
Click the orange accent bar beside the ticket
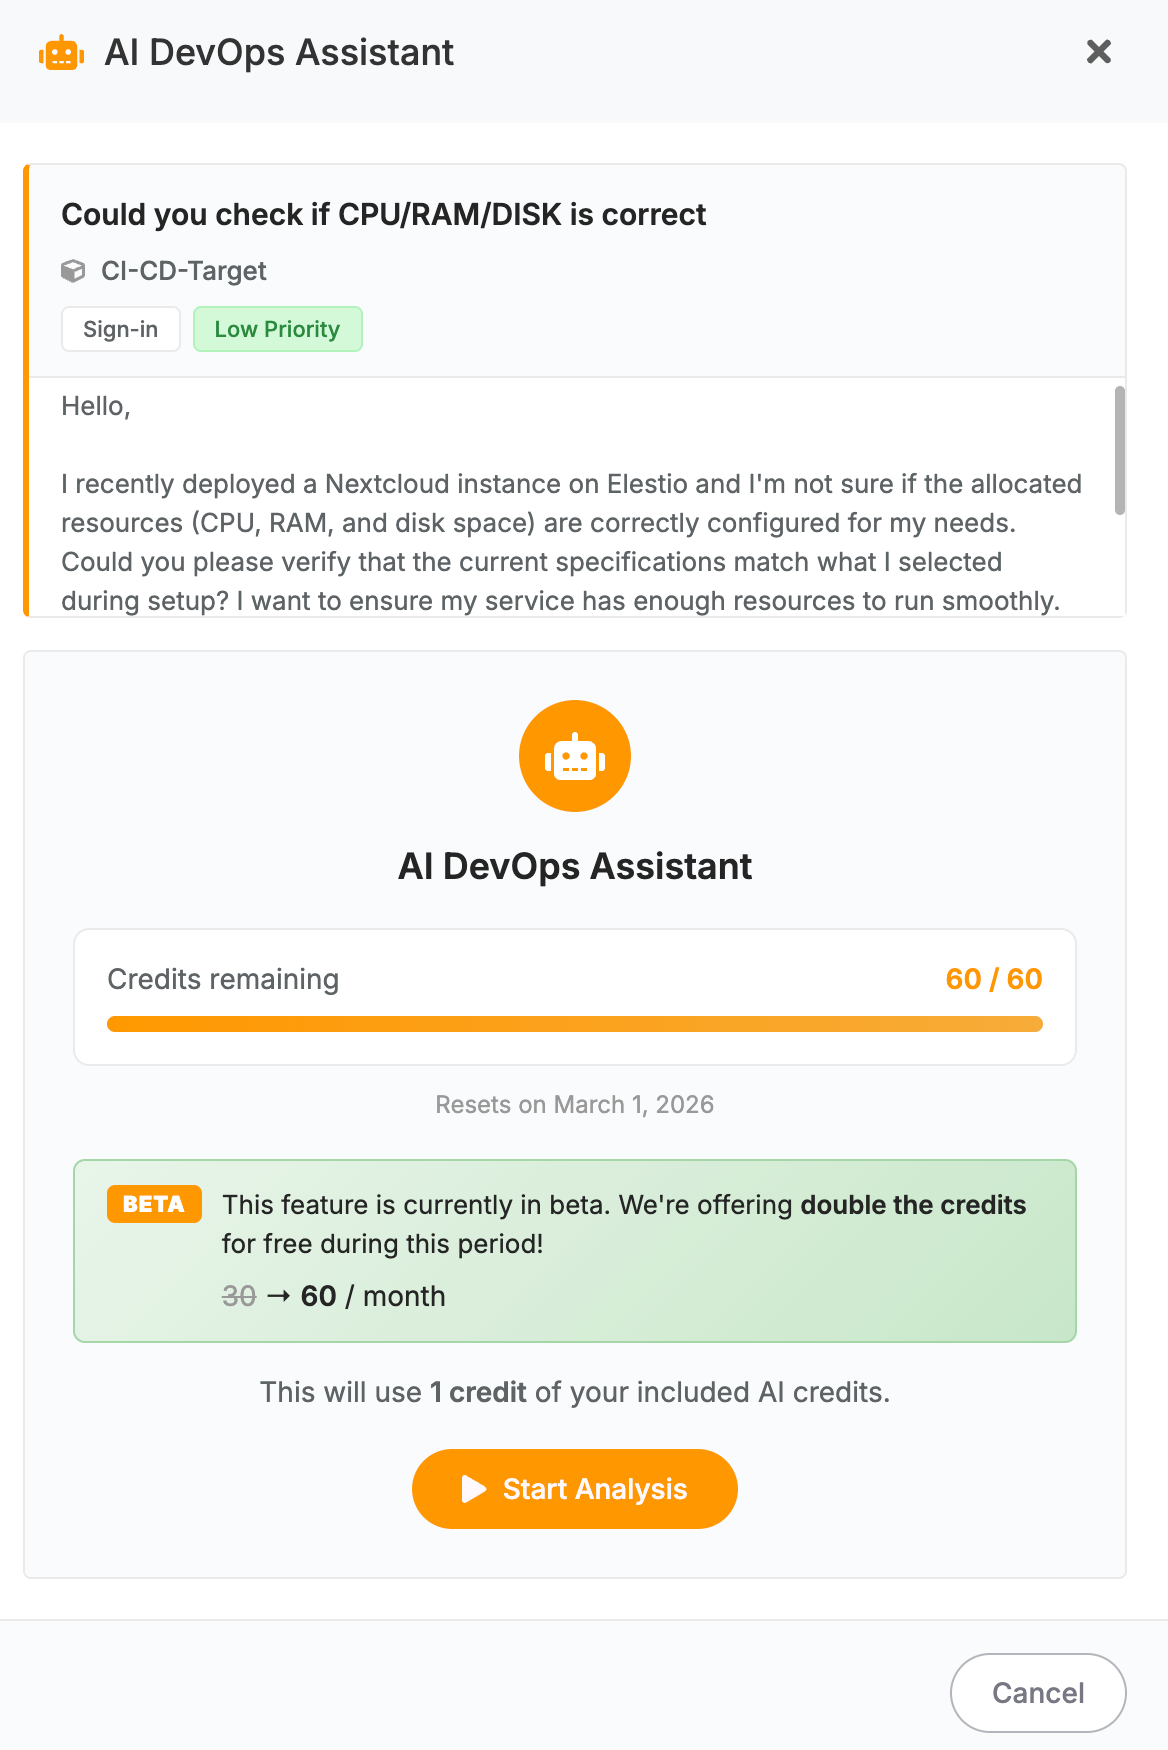[27, 390]
